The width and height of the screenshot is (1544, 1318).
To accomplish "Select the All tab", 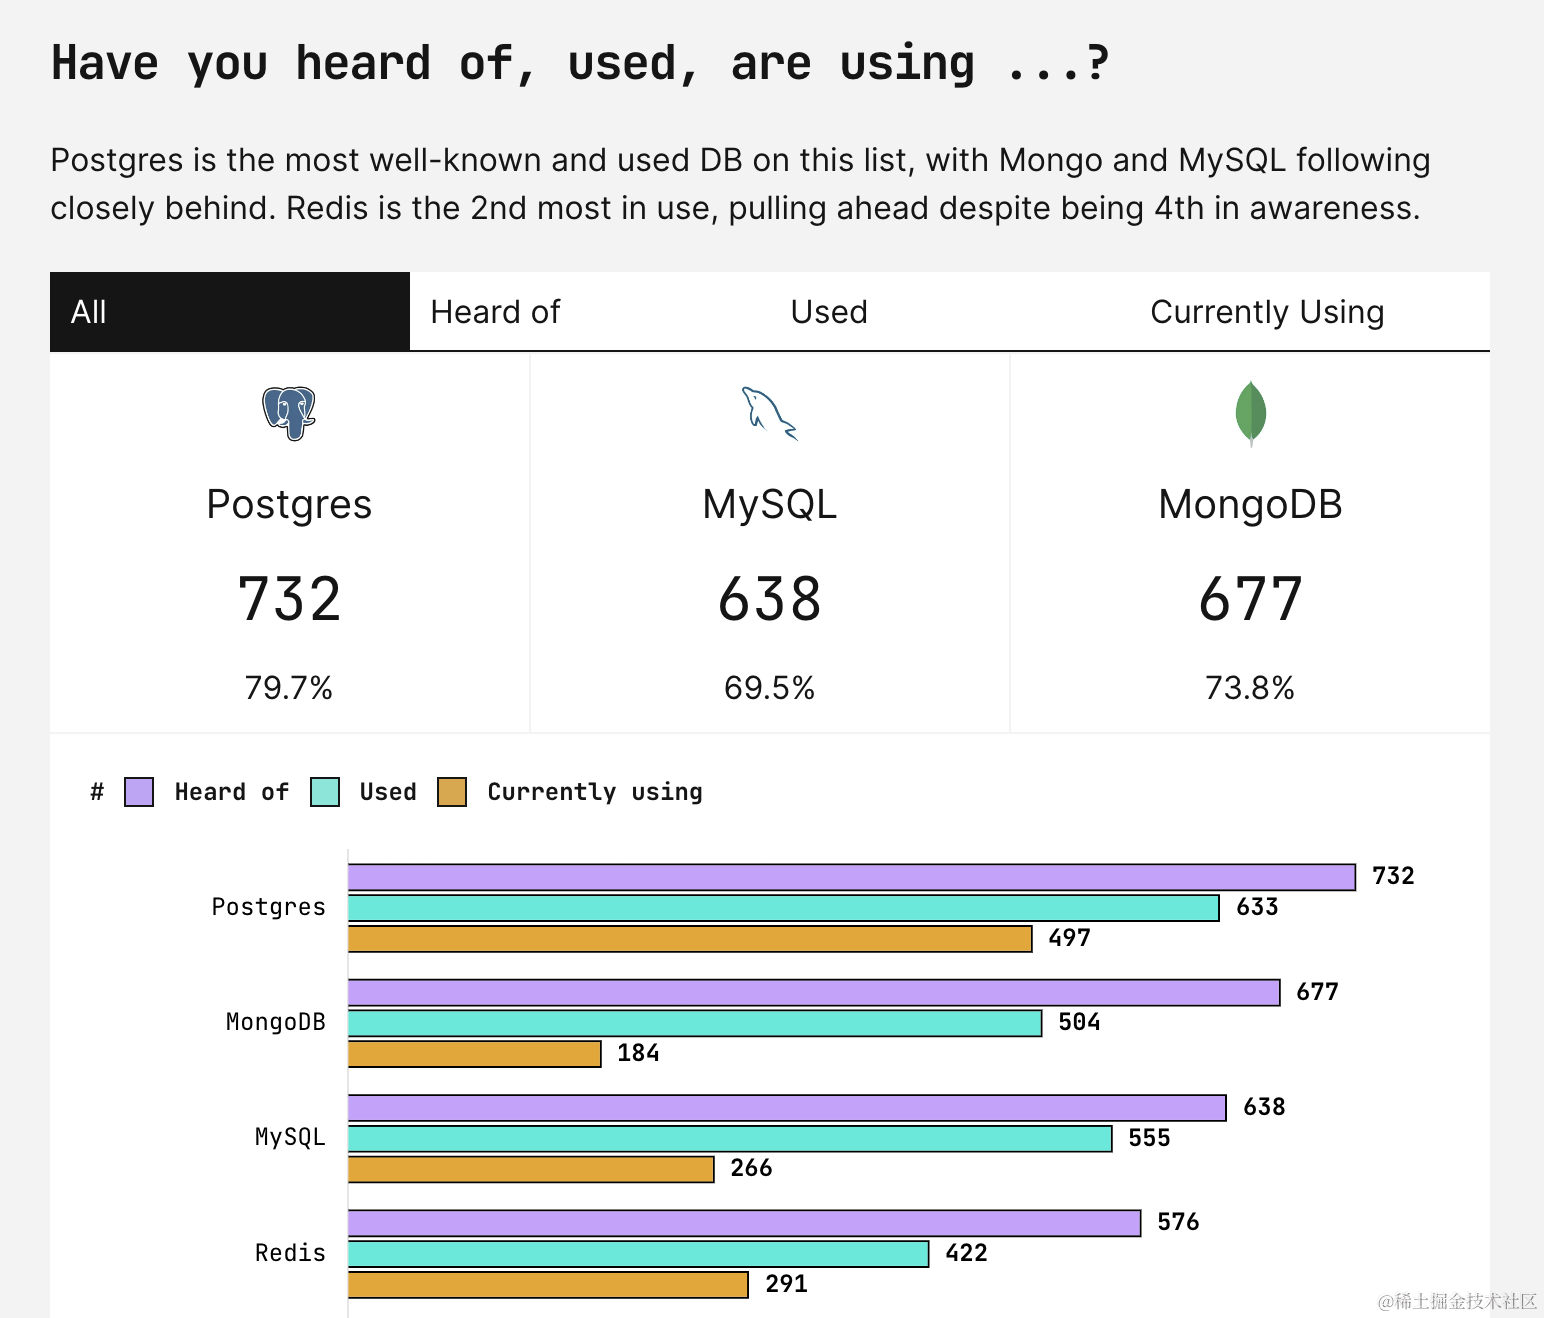I will (229, 312).
